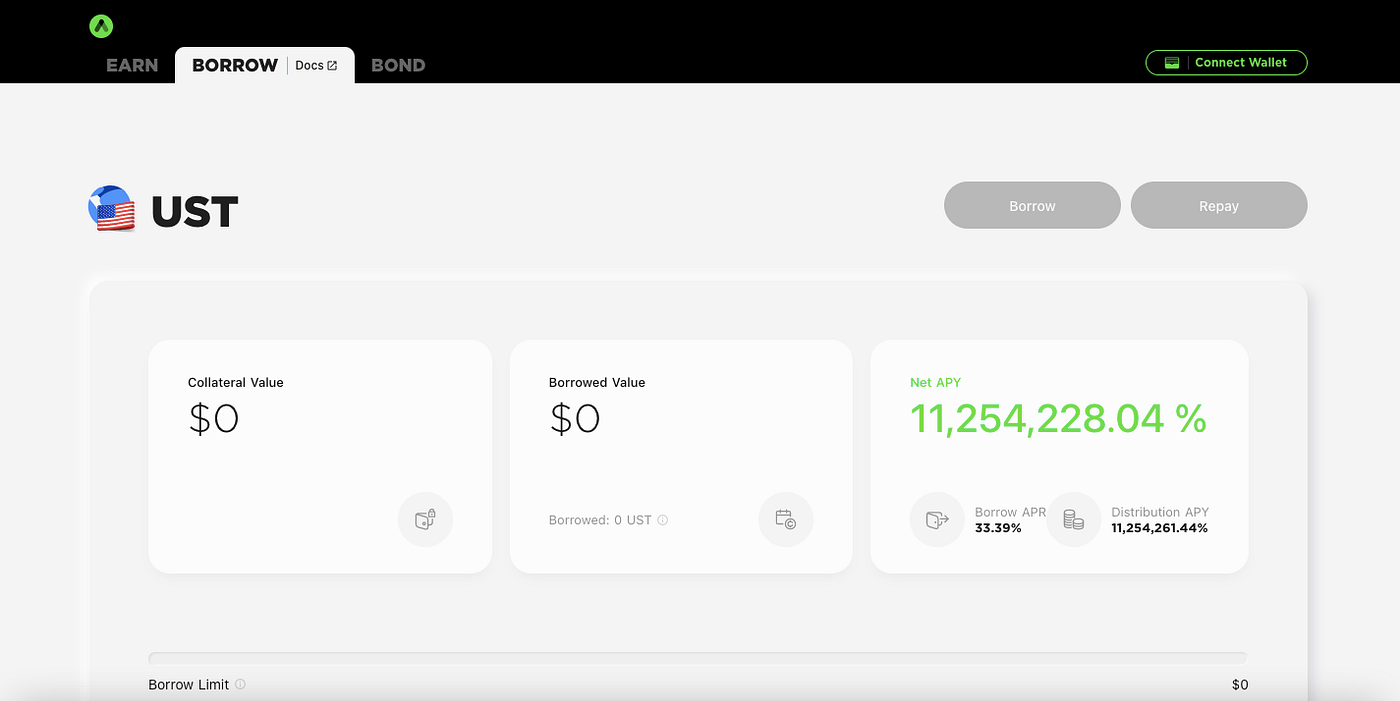Screen dimensions: 1400x701
Task: Click the collateral wallet lock icon
Action: [425, 519]
